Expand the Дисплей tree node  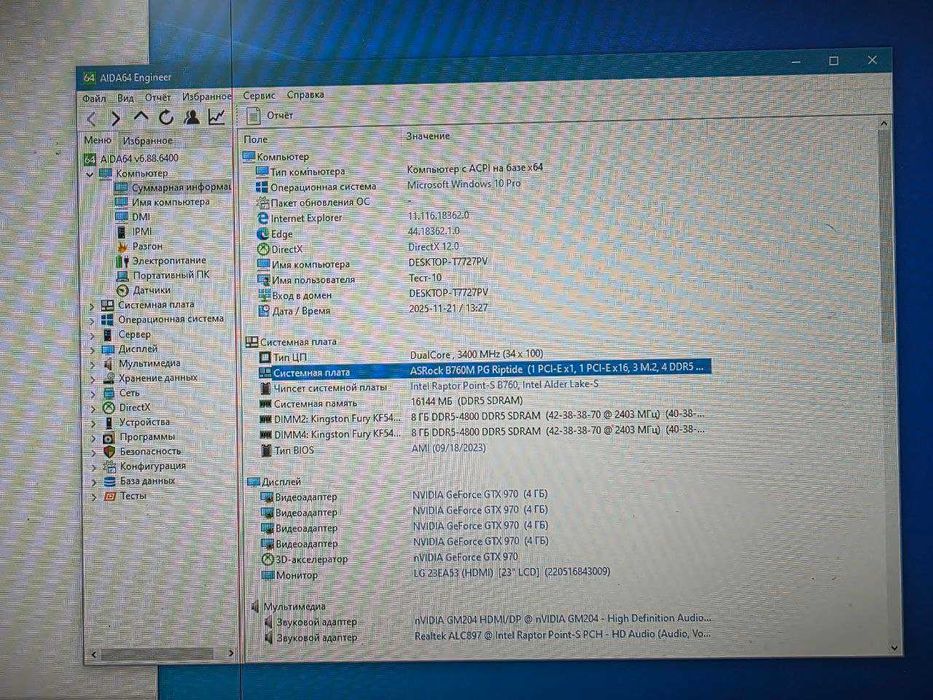(x=93, y=350)
